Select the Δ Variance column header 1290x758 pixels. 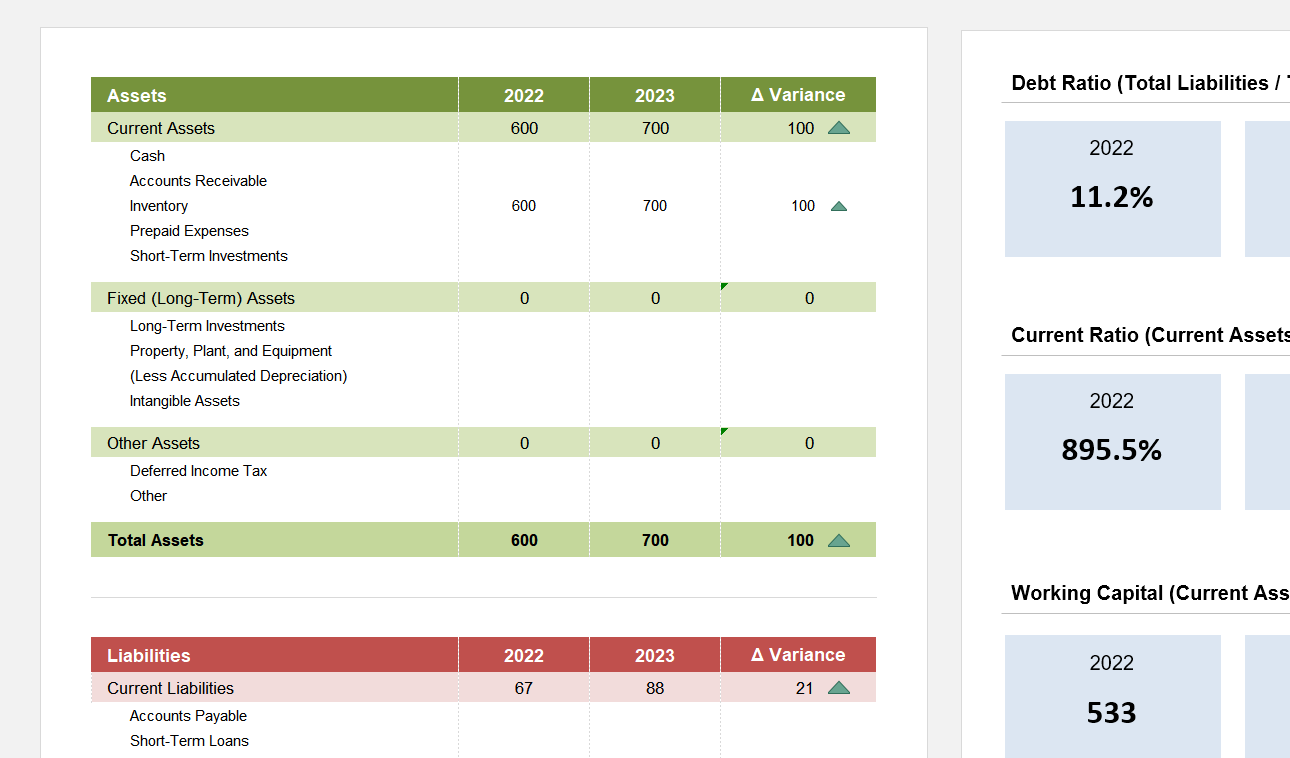798,94
